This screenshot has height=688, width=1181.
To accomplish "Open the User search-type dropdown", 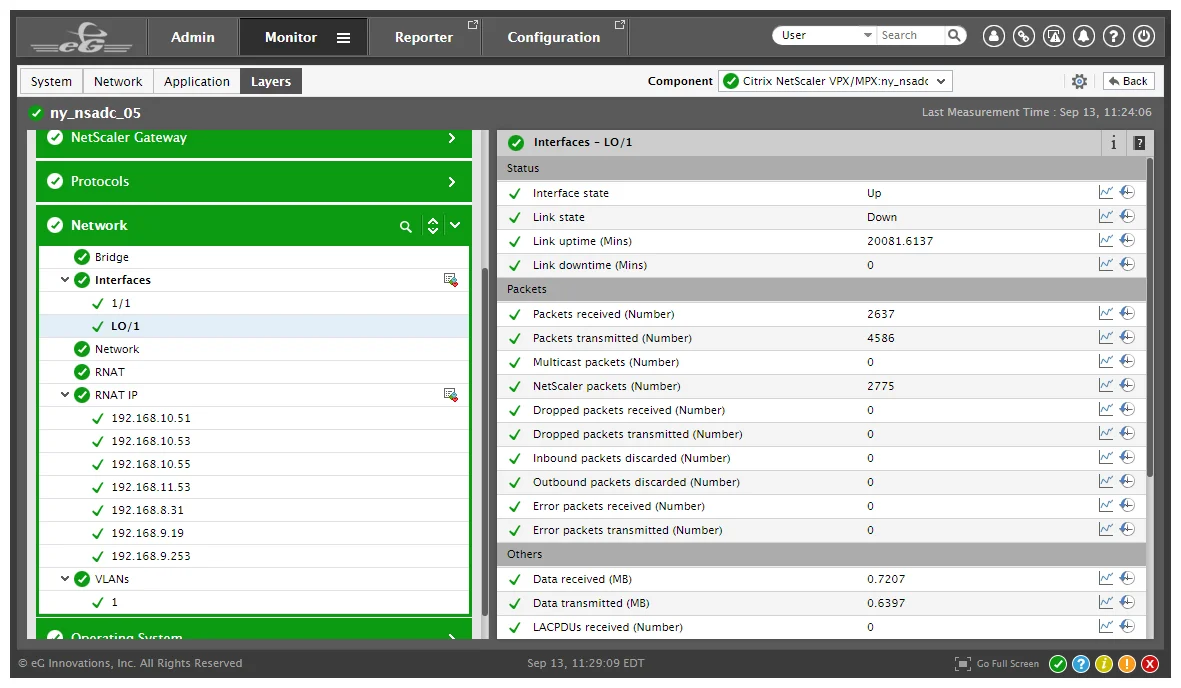I will tap(827, 35).
